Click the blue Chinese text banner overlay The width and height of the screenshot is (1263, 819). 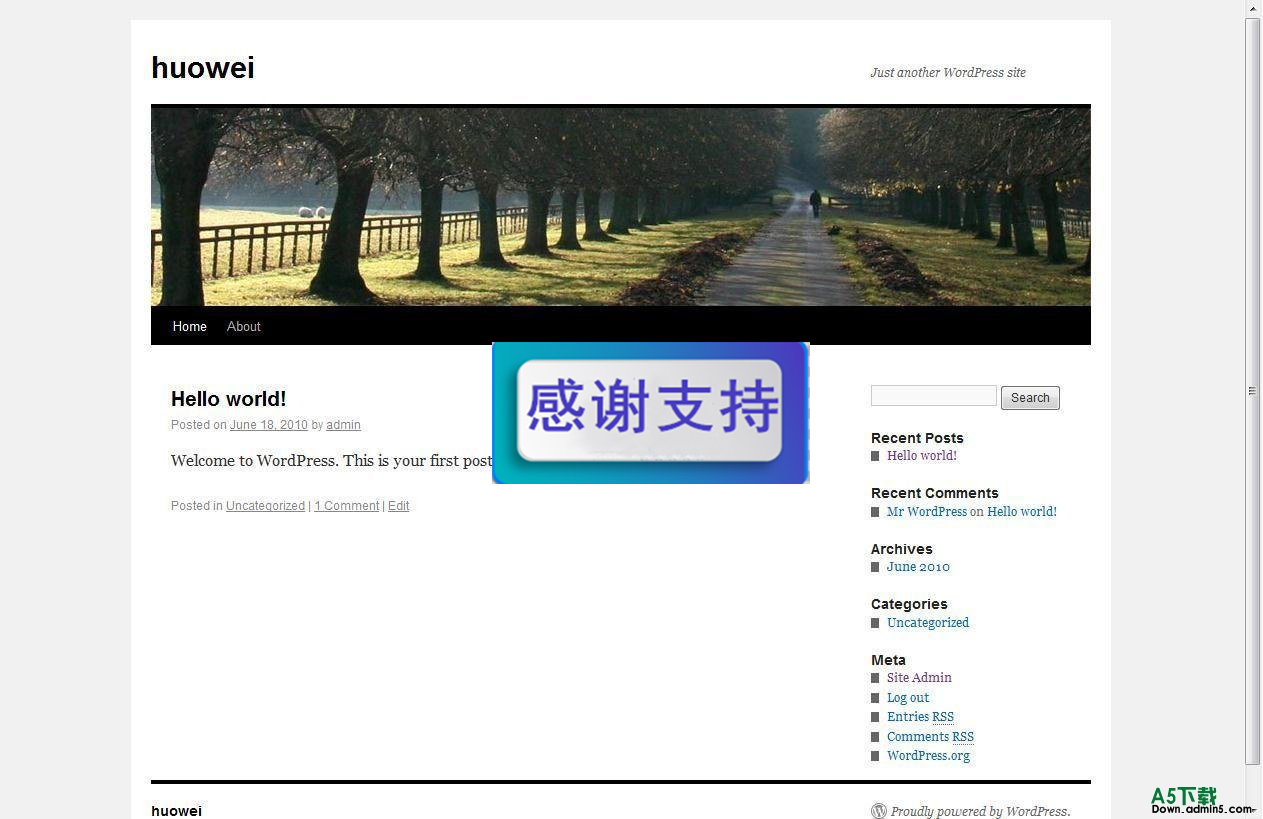[651, 413]
